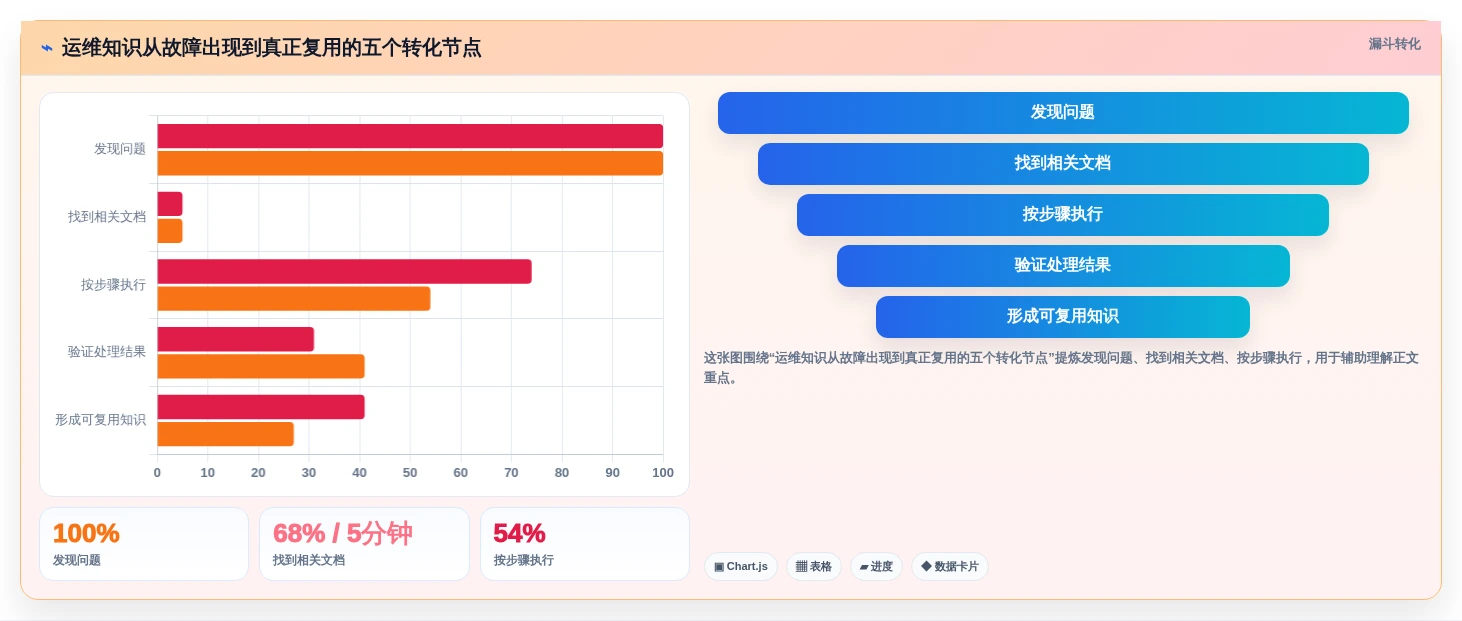Click the Chart.js tag
Viewport: 1462px width, 621px height.
[741, 567]
